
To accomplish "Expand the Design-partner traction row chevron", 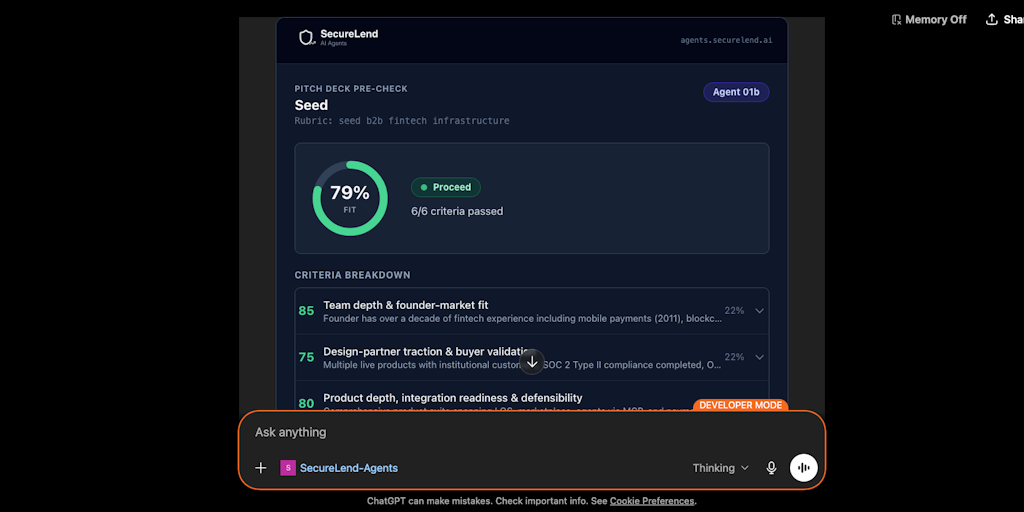I will tap(759, 357).
